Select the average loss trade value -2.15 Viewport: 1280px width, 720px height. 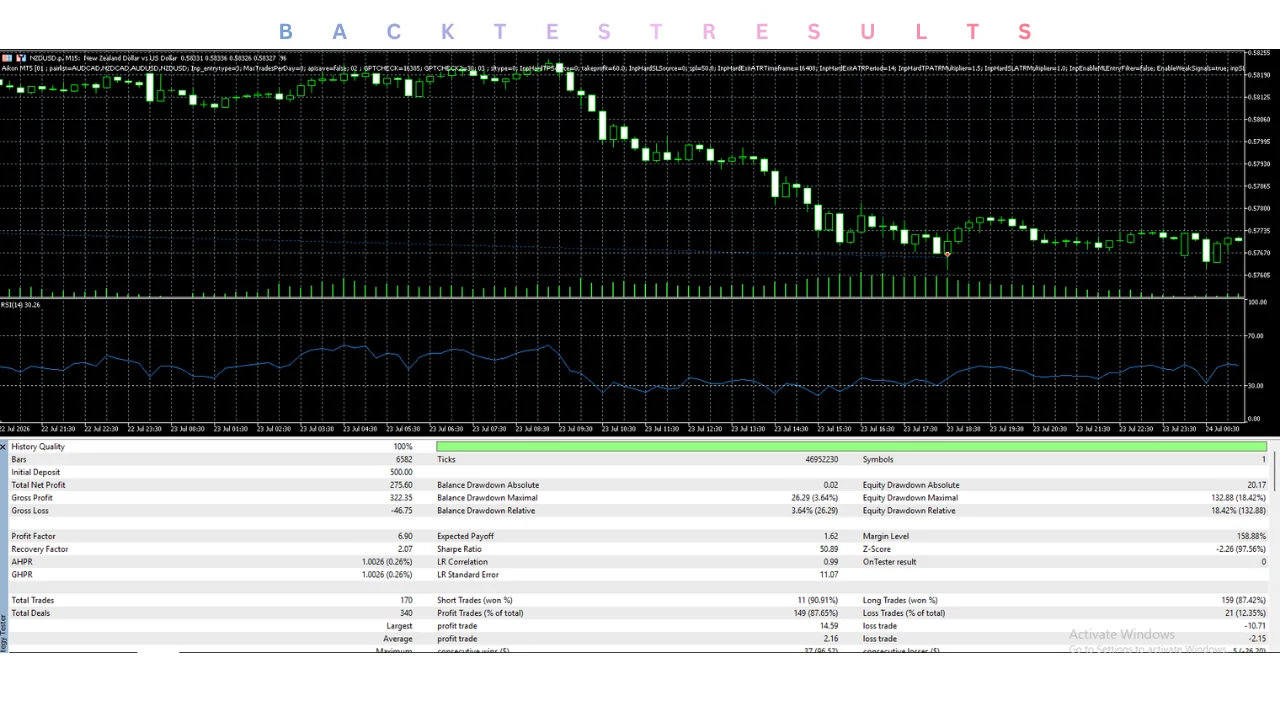(1257, 639)
